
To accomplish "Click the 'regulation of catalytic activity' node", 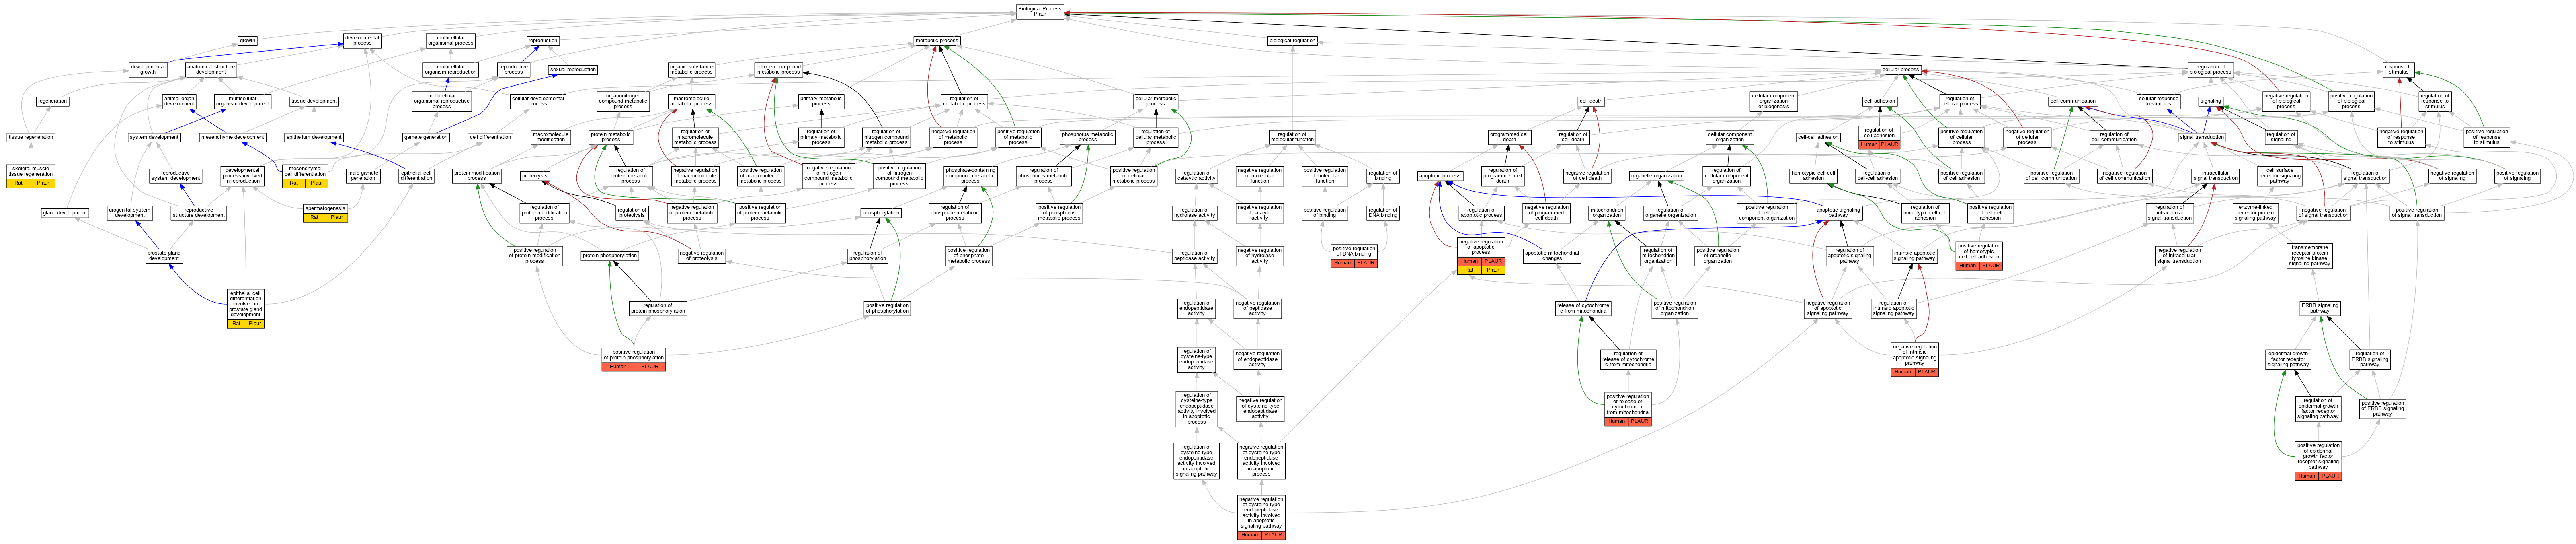I will (1196, 176).
